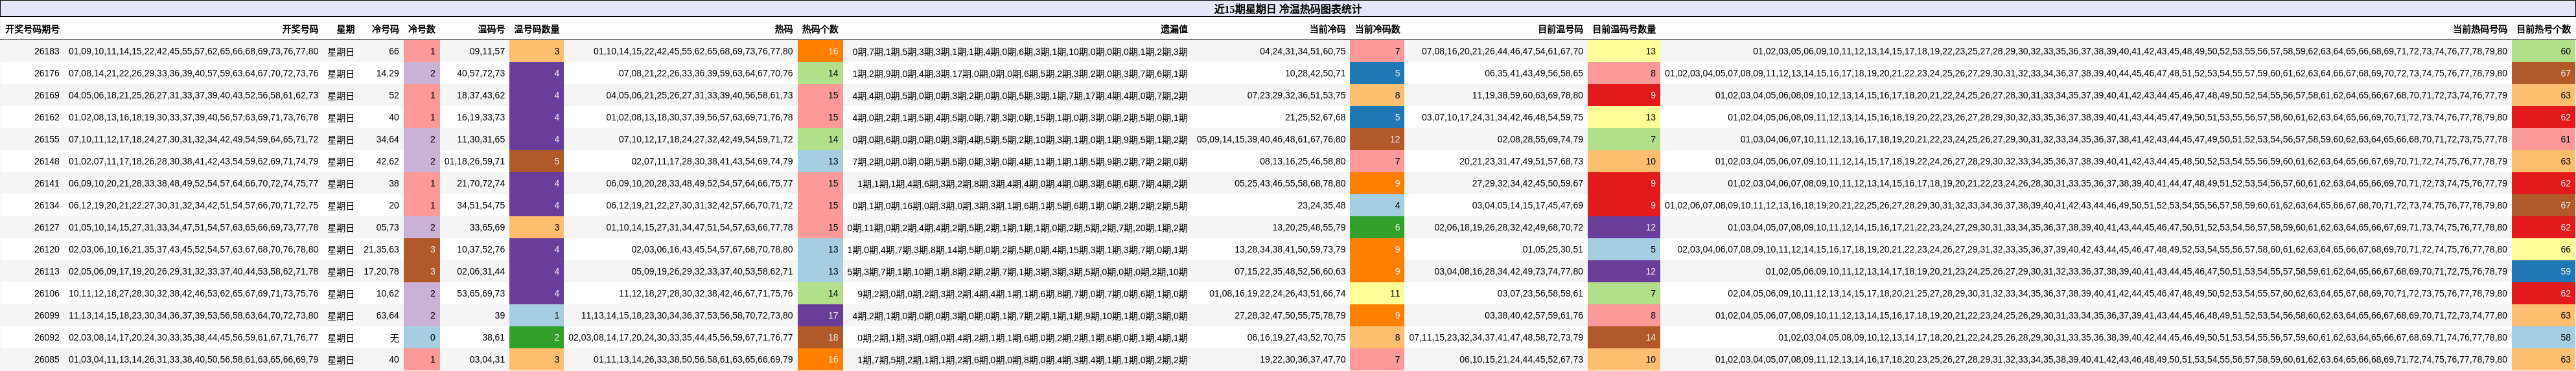Select period number 26162
The width and height of the screenshot is (2576, 371).
[47, 117]
